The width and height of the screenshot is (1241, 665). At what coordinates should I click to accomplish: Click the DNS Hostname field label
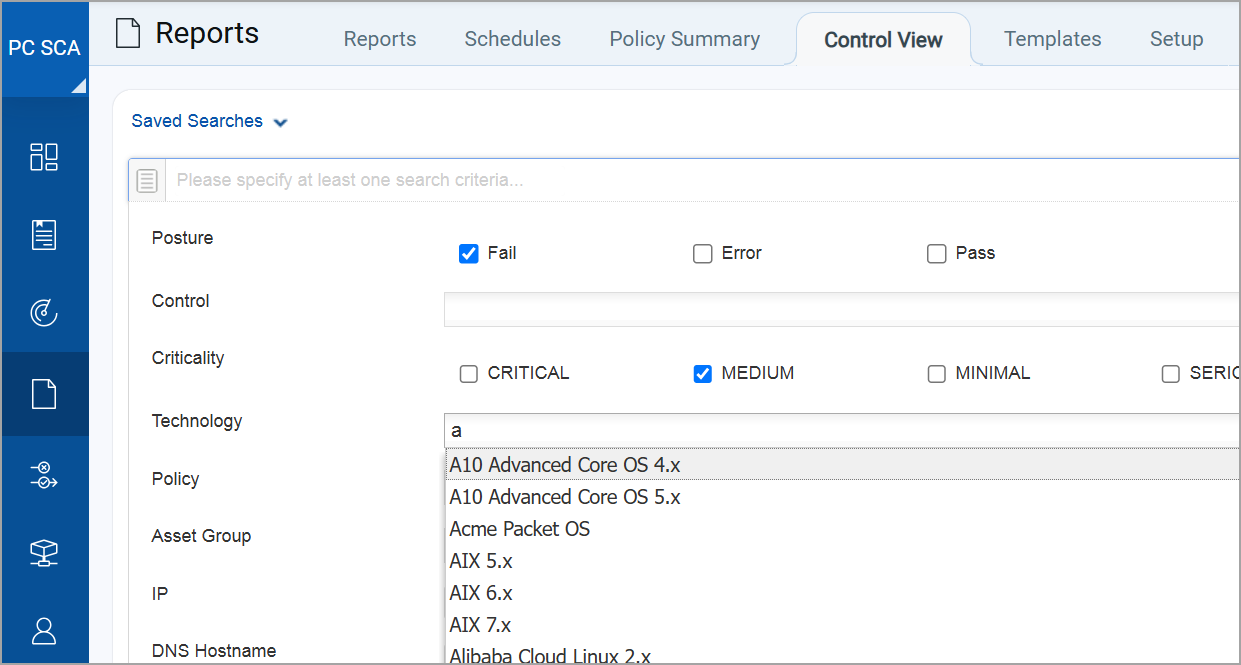click(x=214, y=651)
